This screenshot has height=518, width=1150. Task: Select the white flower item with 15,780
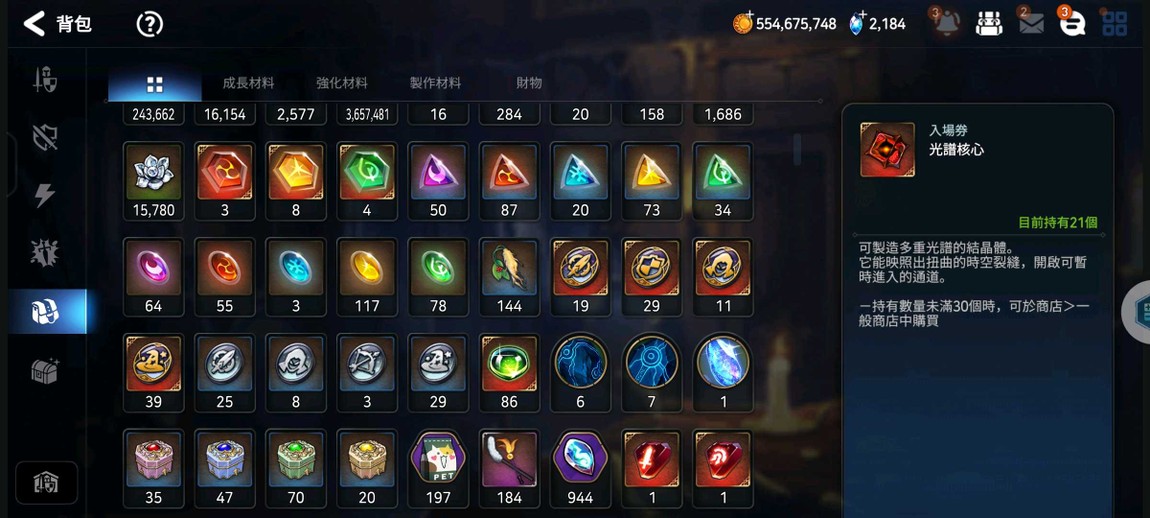[x=153, y=181]
